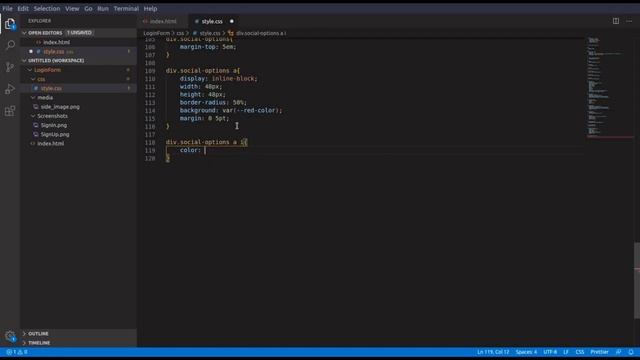Open Terminal menu
Viewport: 640px width, 360px height.
[126, 8]
